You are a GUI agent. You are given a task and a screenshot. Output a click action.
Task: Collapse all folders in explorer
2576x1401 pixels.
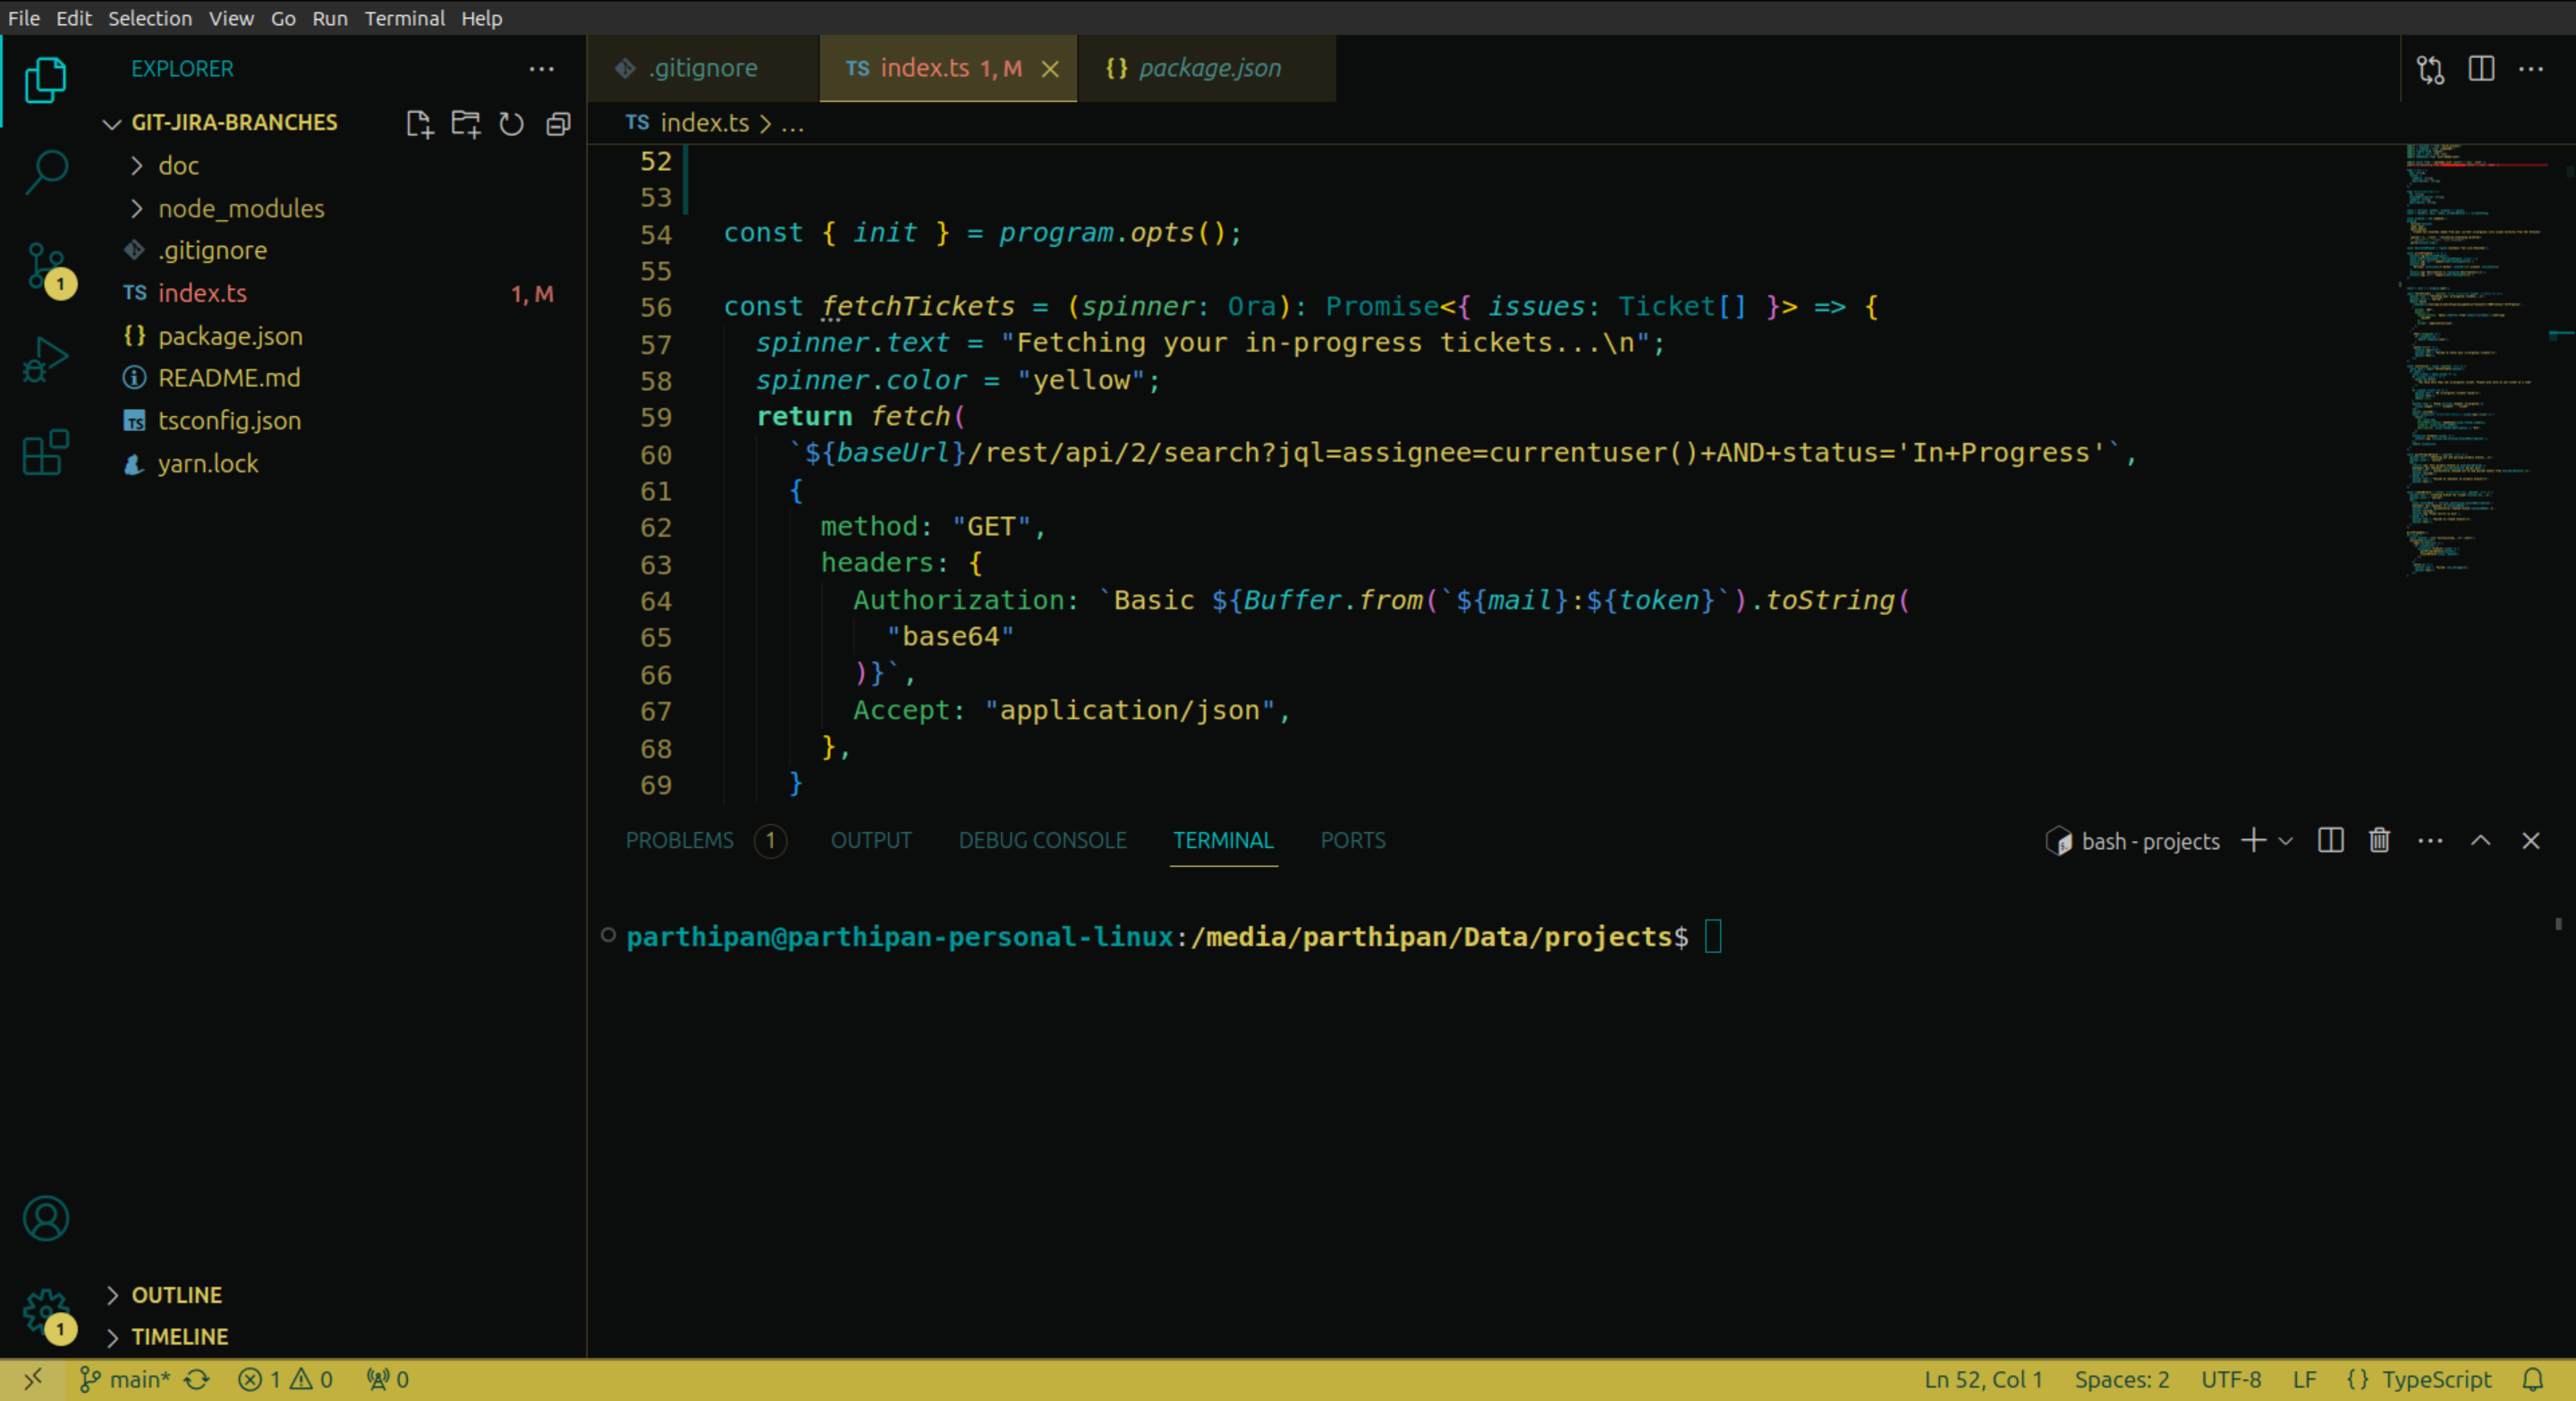pyautogui.click(x=558, y=123)
